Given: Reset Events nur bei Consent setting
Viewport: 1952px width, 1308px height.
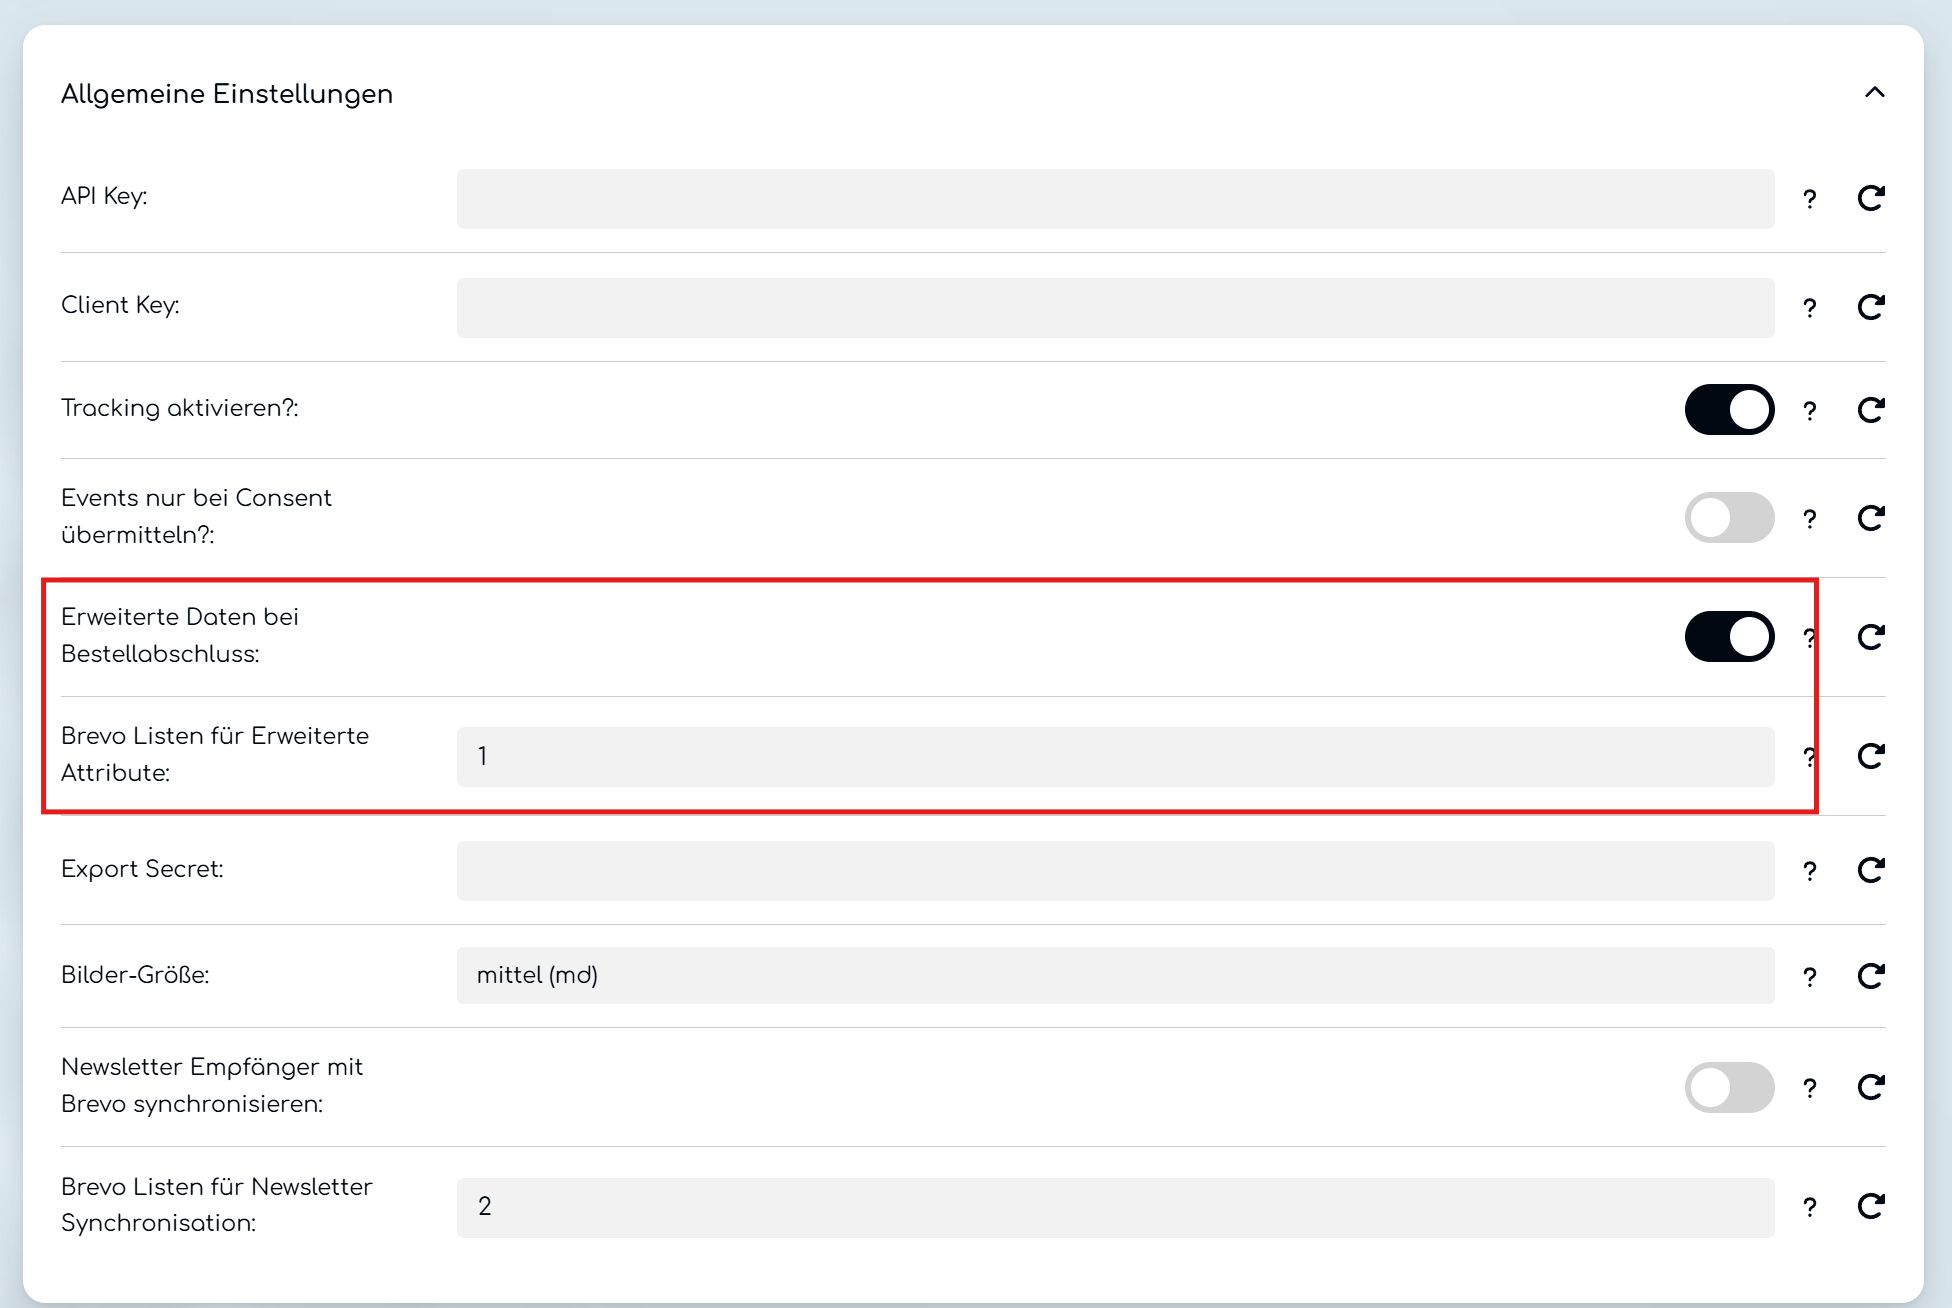Looking at the screenshot, I should click(1870, 518).
